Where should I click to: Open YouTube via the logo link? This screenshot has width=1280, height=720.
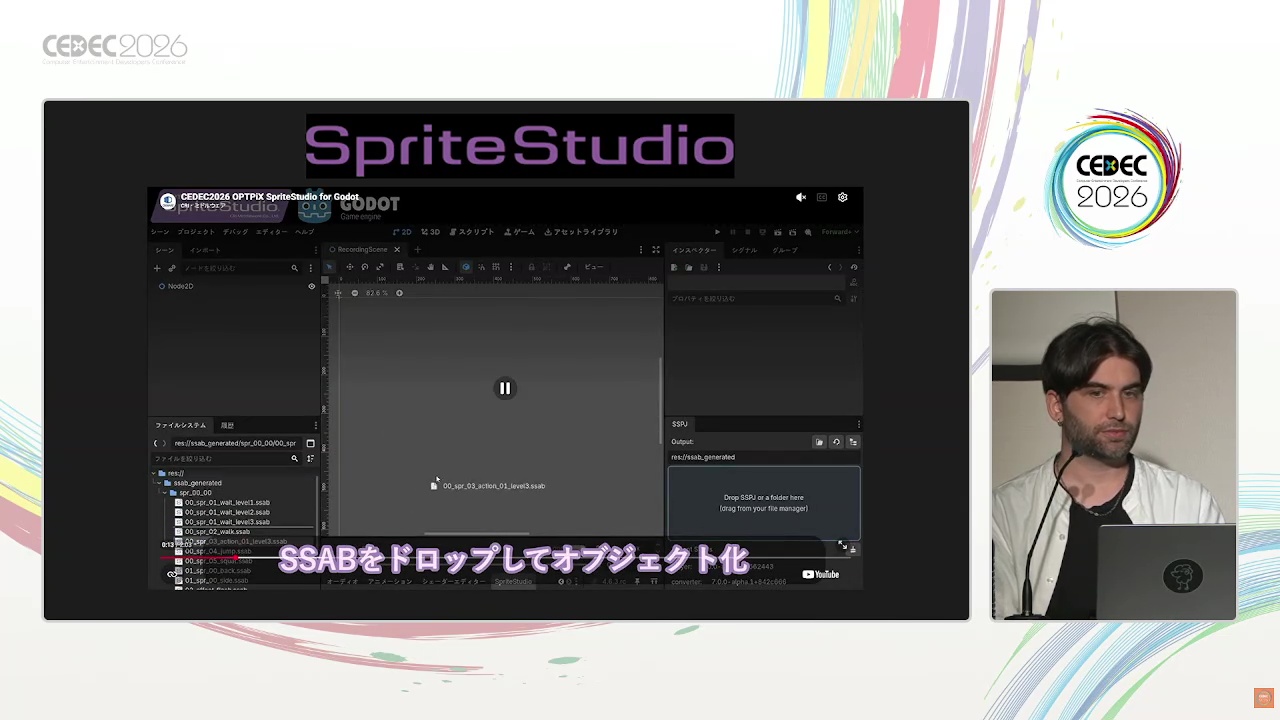point(820,574)
